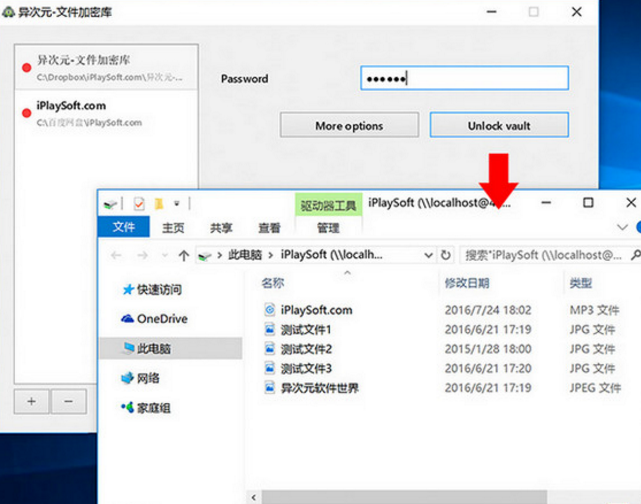The height and width of the screenshot is (504, 641).
Task: Click the refresh button beside address bar
Action: [x=446, y=255]
